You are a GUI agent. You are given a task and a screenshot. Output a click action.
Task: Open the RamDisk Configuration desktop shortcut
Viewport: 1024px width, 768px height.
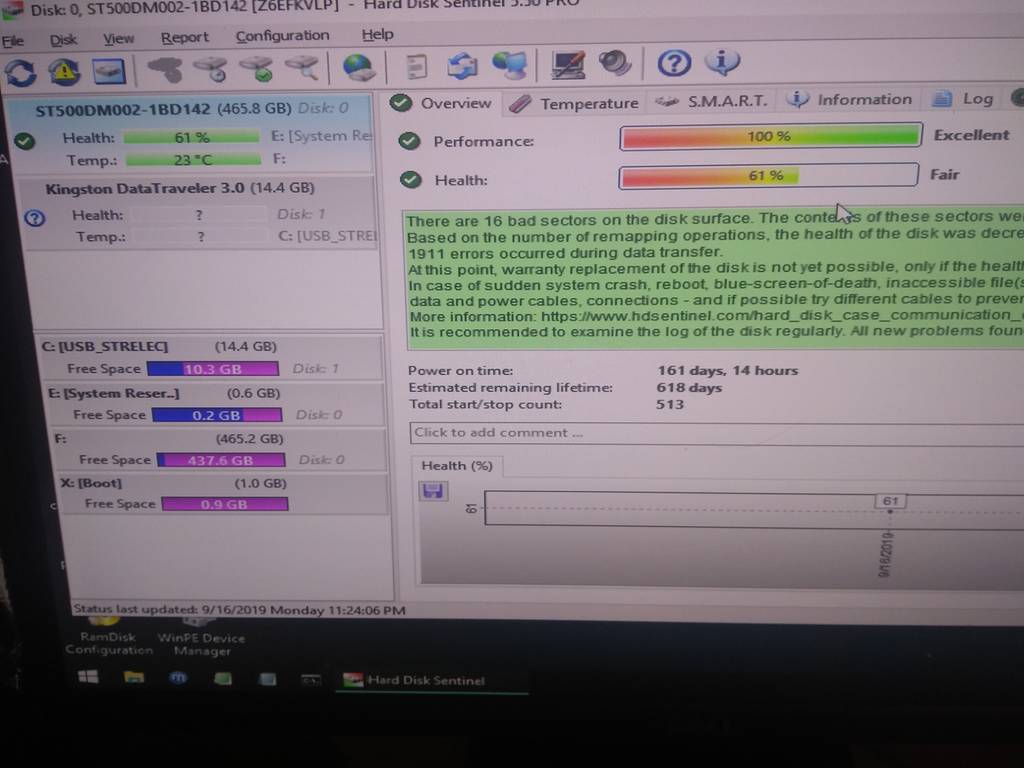108,635
